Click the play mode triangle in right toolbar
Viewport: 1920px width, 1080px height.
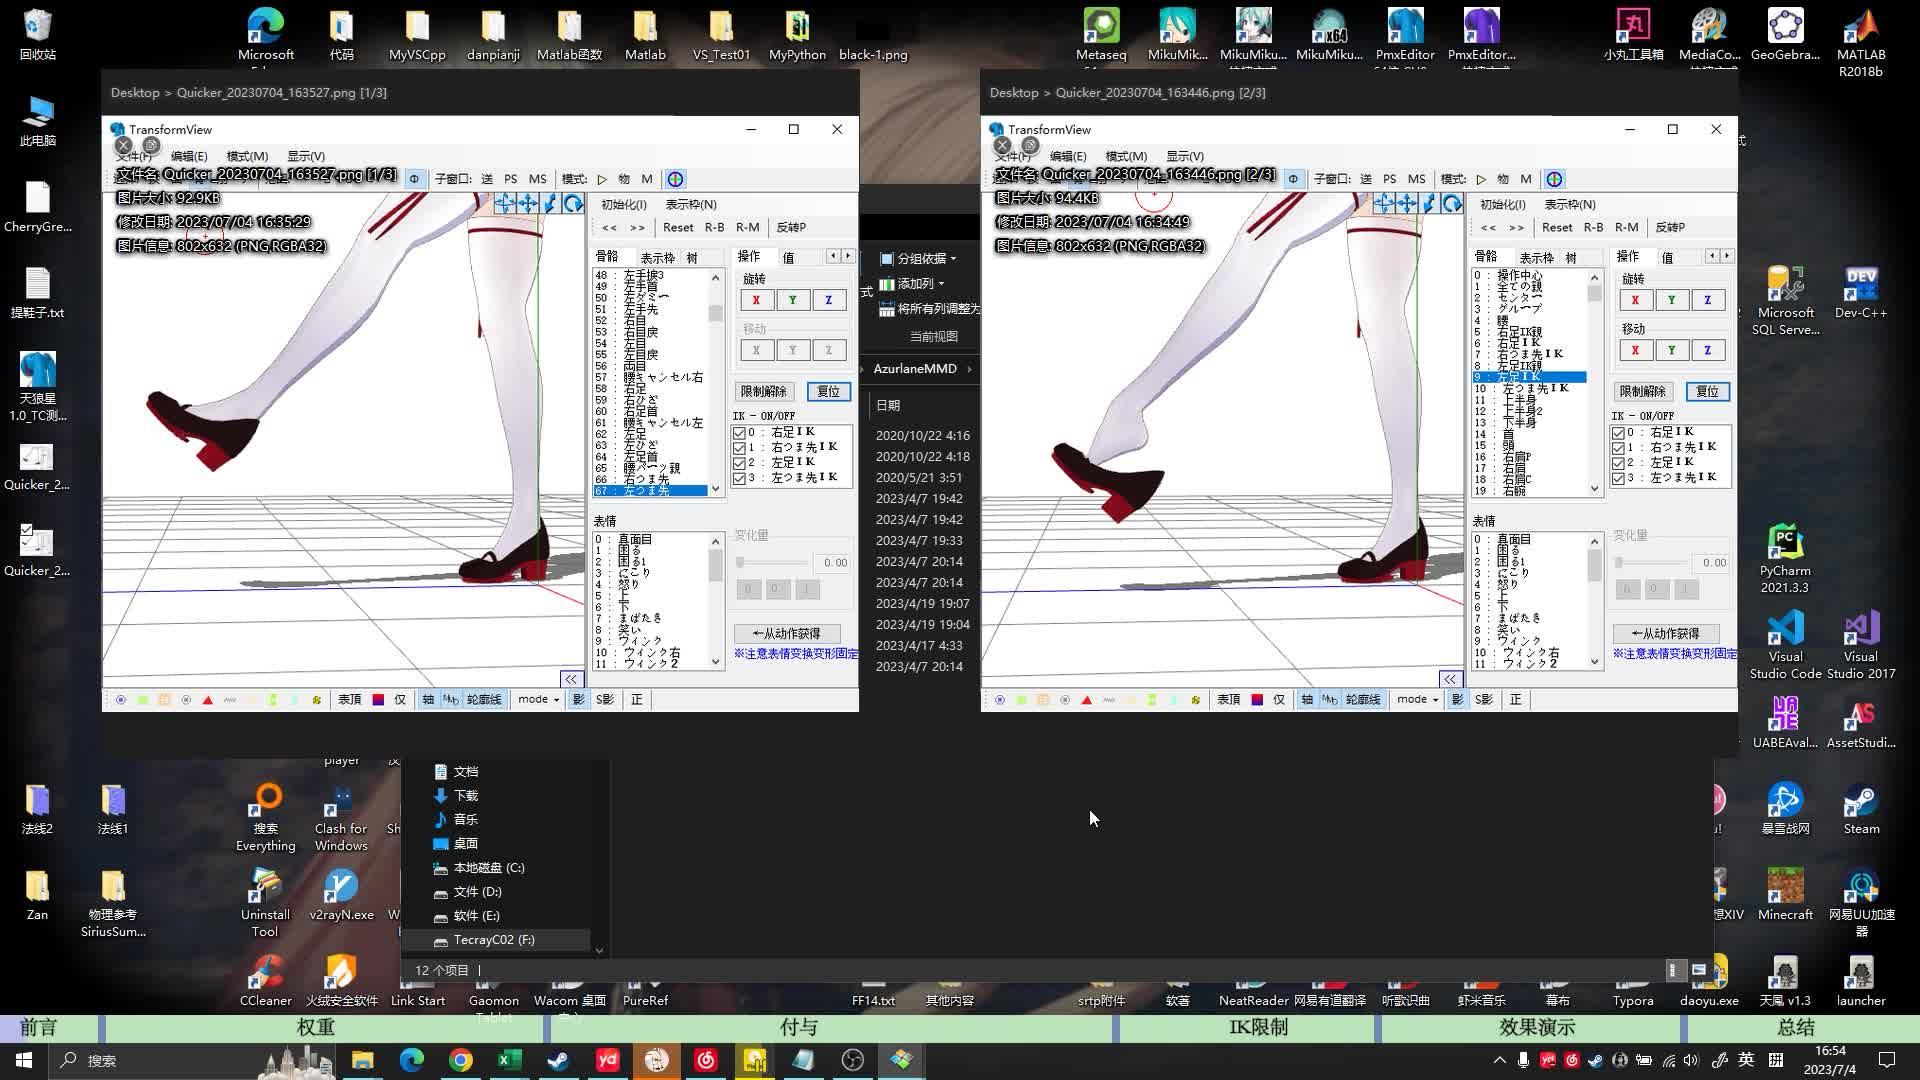[x=1481, y=179]
